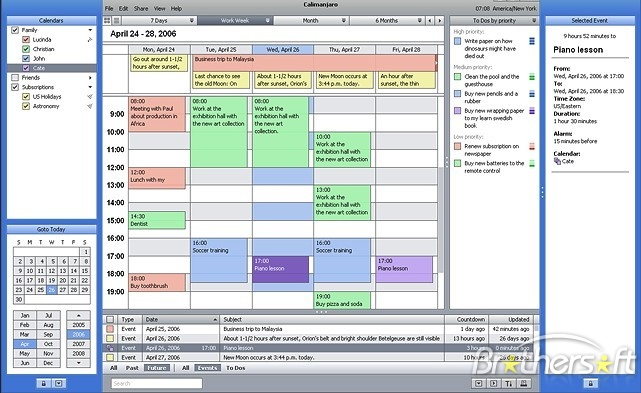Click priority icon for wrapping paper to-do
641x393 pixels.
tap(532, 110)
